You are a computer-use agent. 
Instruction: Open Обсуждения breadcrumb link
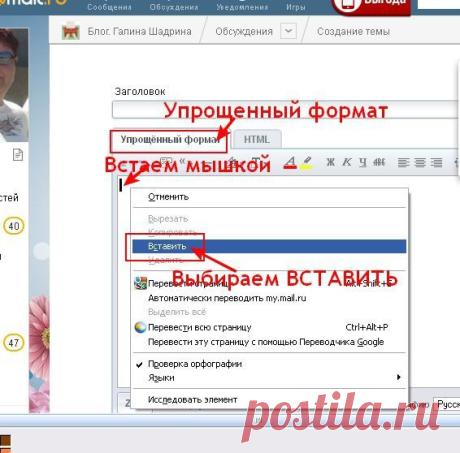point(244,31)
